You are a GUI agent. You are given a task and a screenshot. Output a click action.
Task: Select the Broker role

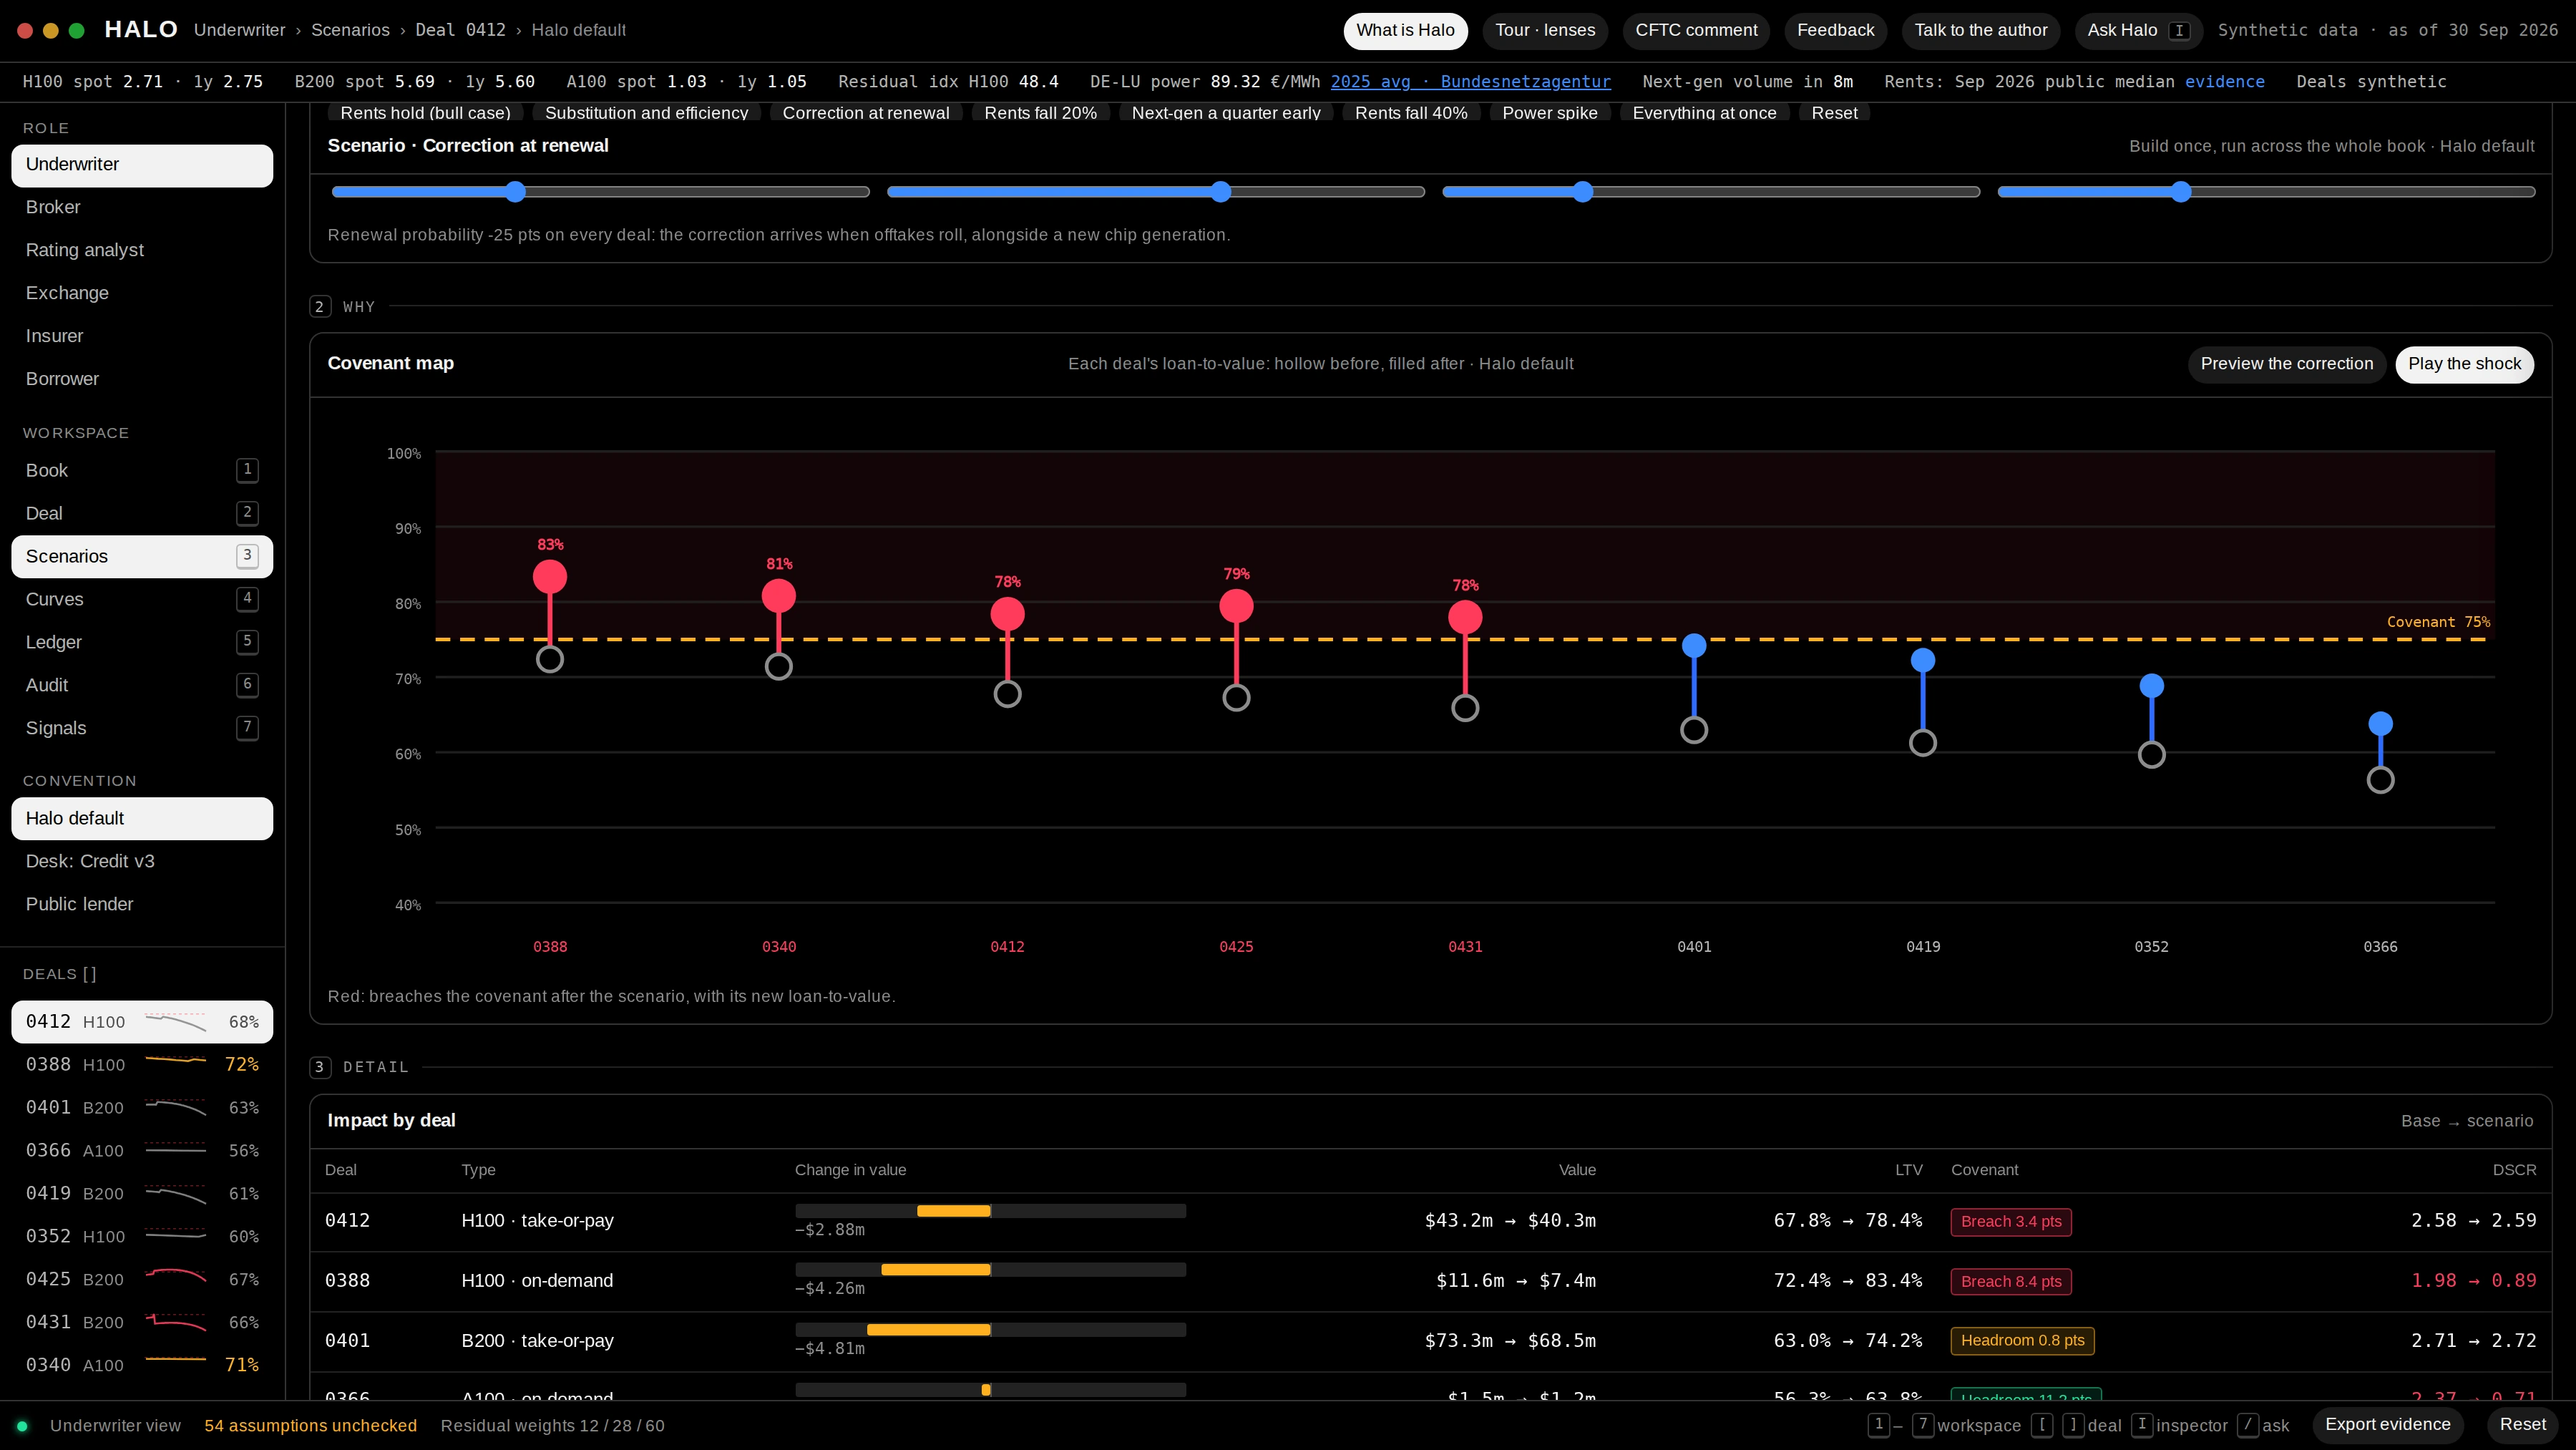coord(141,207)
